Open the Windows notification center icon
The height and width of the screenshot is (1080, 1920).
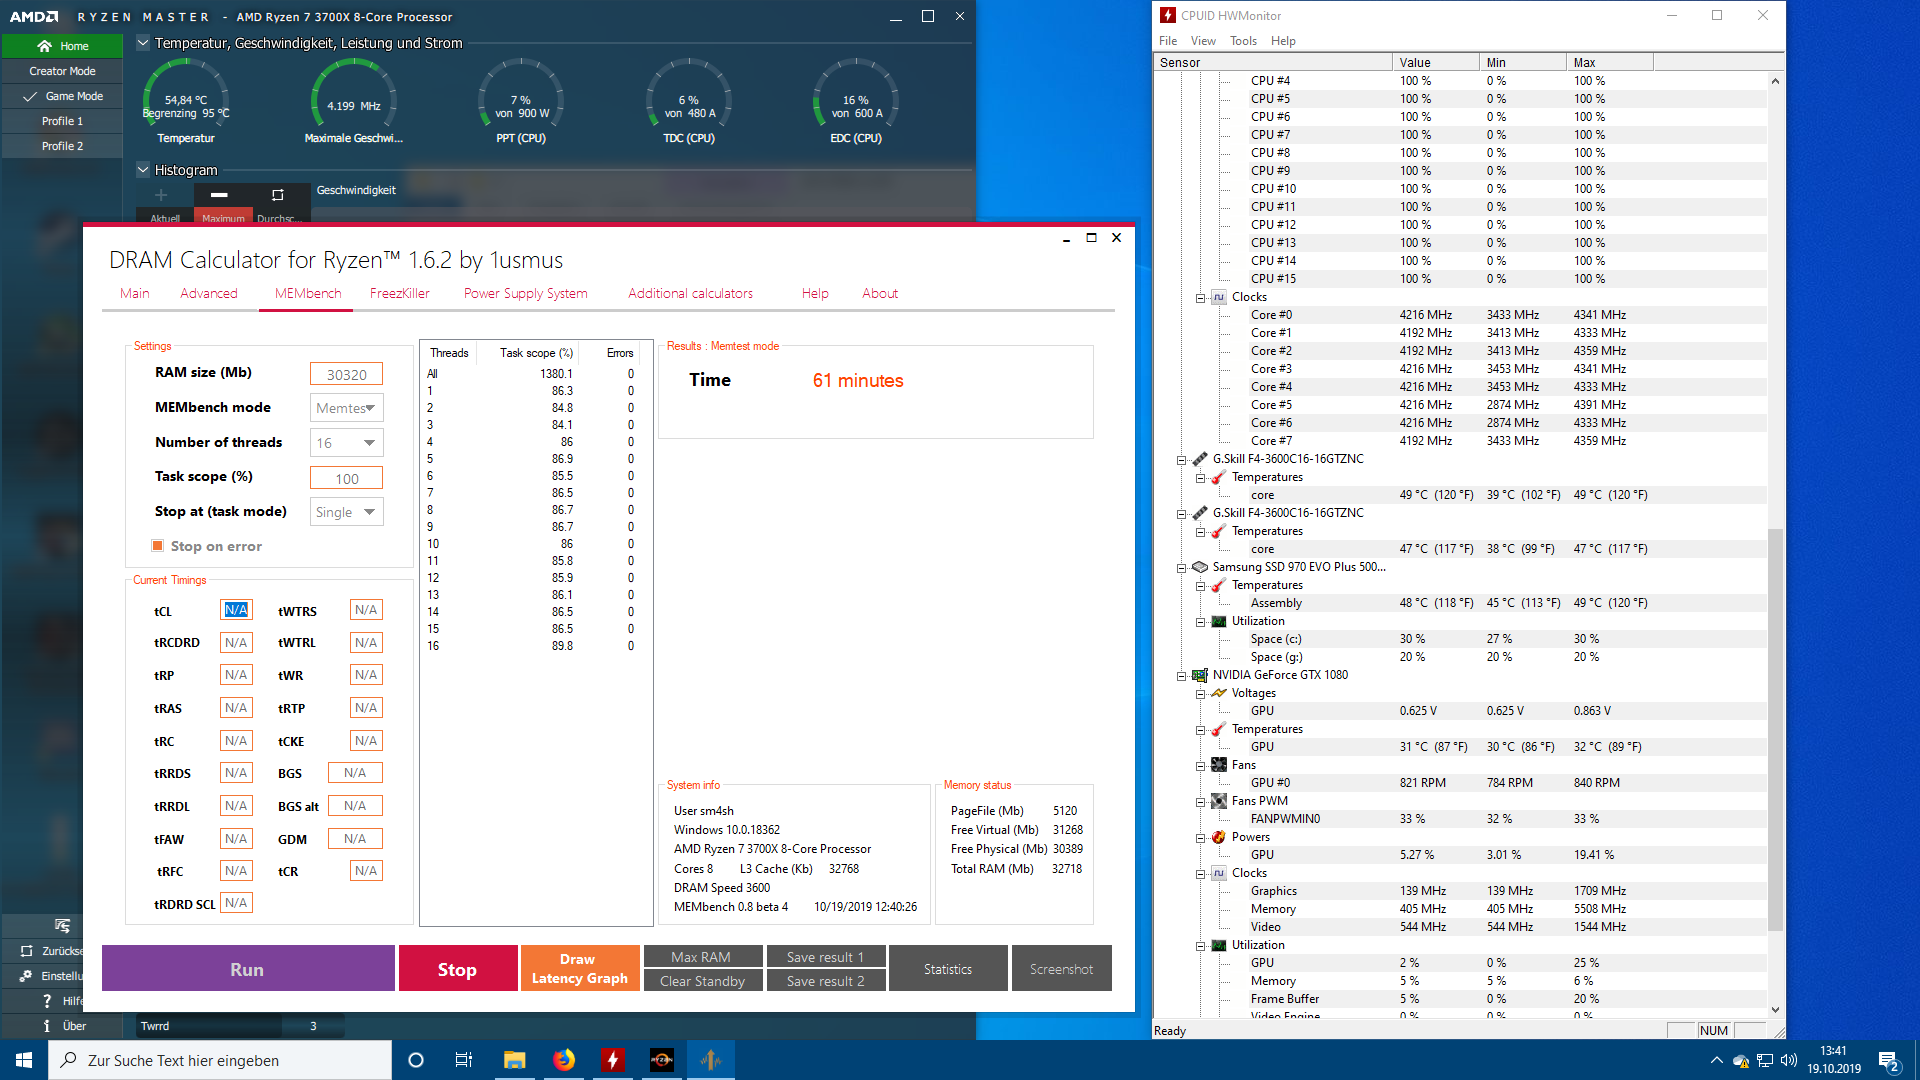[1888, 1060]
